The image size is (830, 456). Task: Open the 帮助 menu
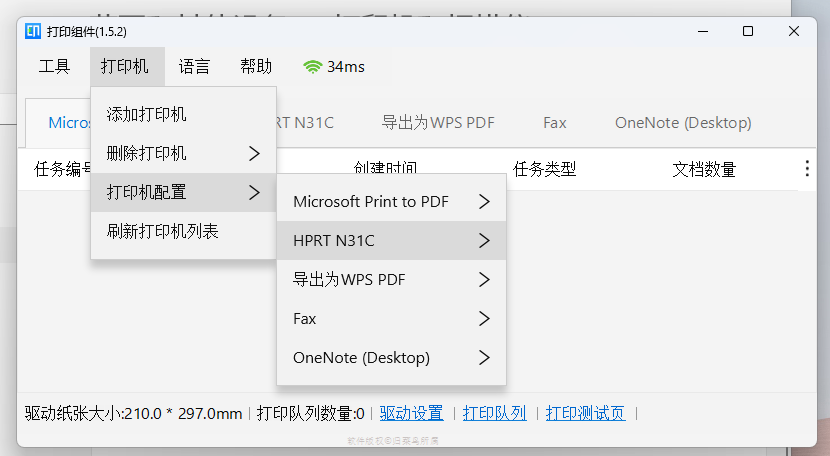[256, 67]
